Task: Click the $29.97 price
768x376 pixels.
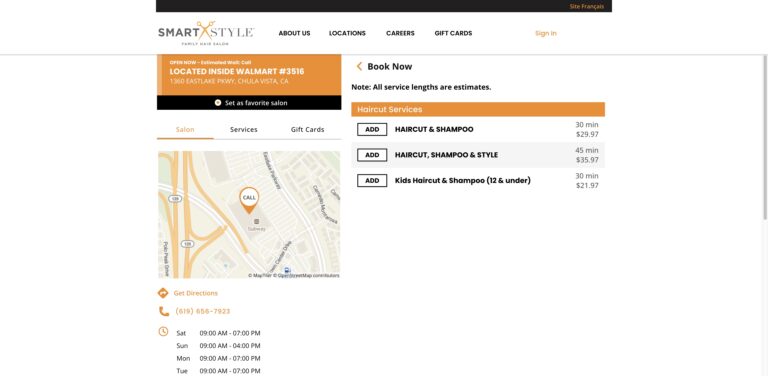Action: [587, 134]
